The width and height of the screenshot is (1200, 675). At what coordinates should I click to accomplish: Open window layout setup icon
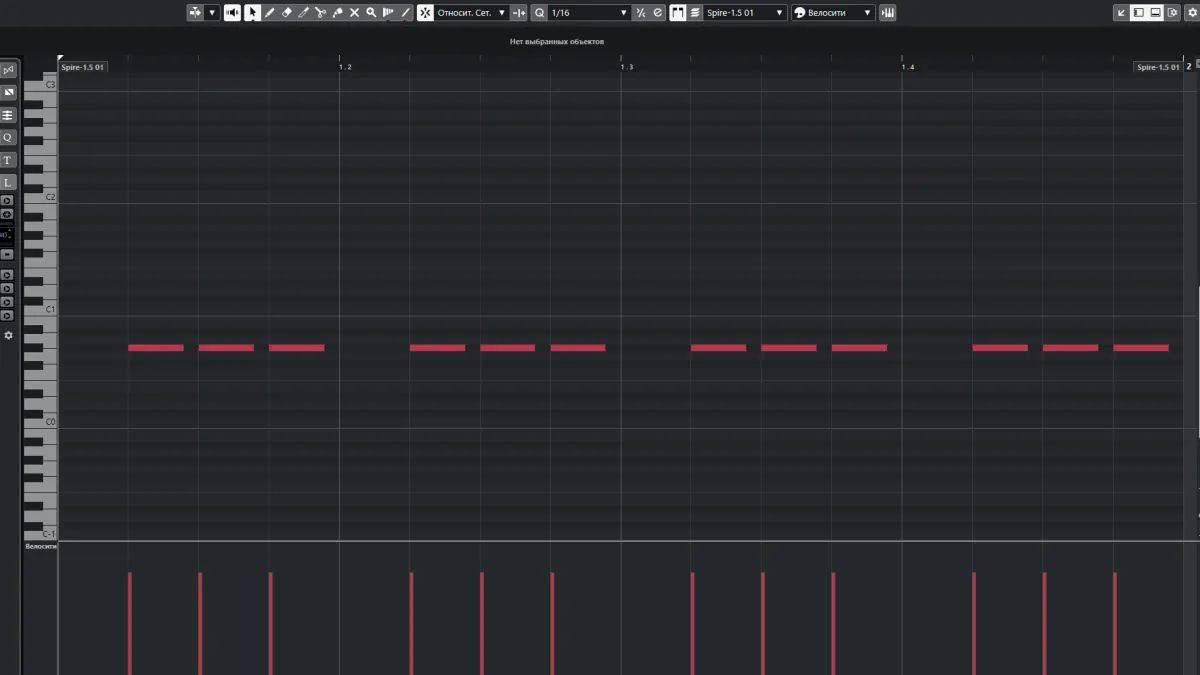tap(1172, 13)
